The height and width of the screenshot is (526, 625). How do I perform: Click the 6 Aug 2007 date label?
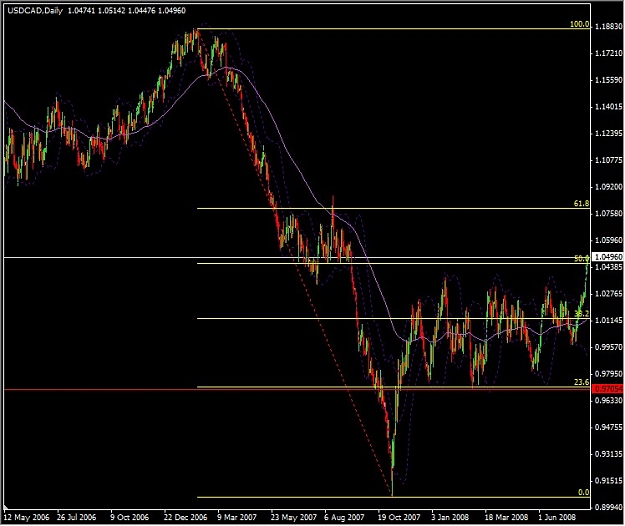point(344,517)
